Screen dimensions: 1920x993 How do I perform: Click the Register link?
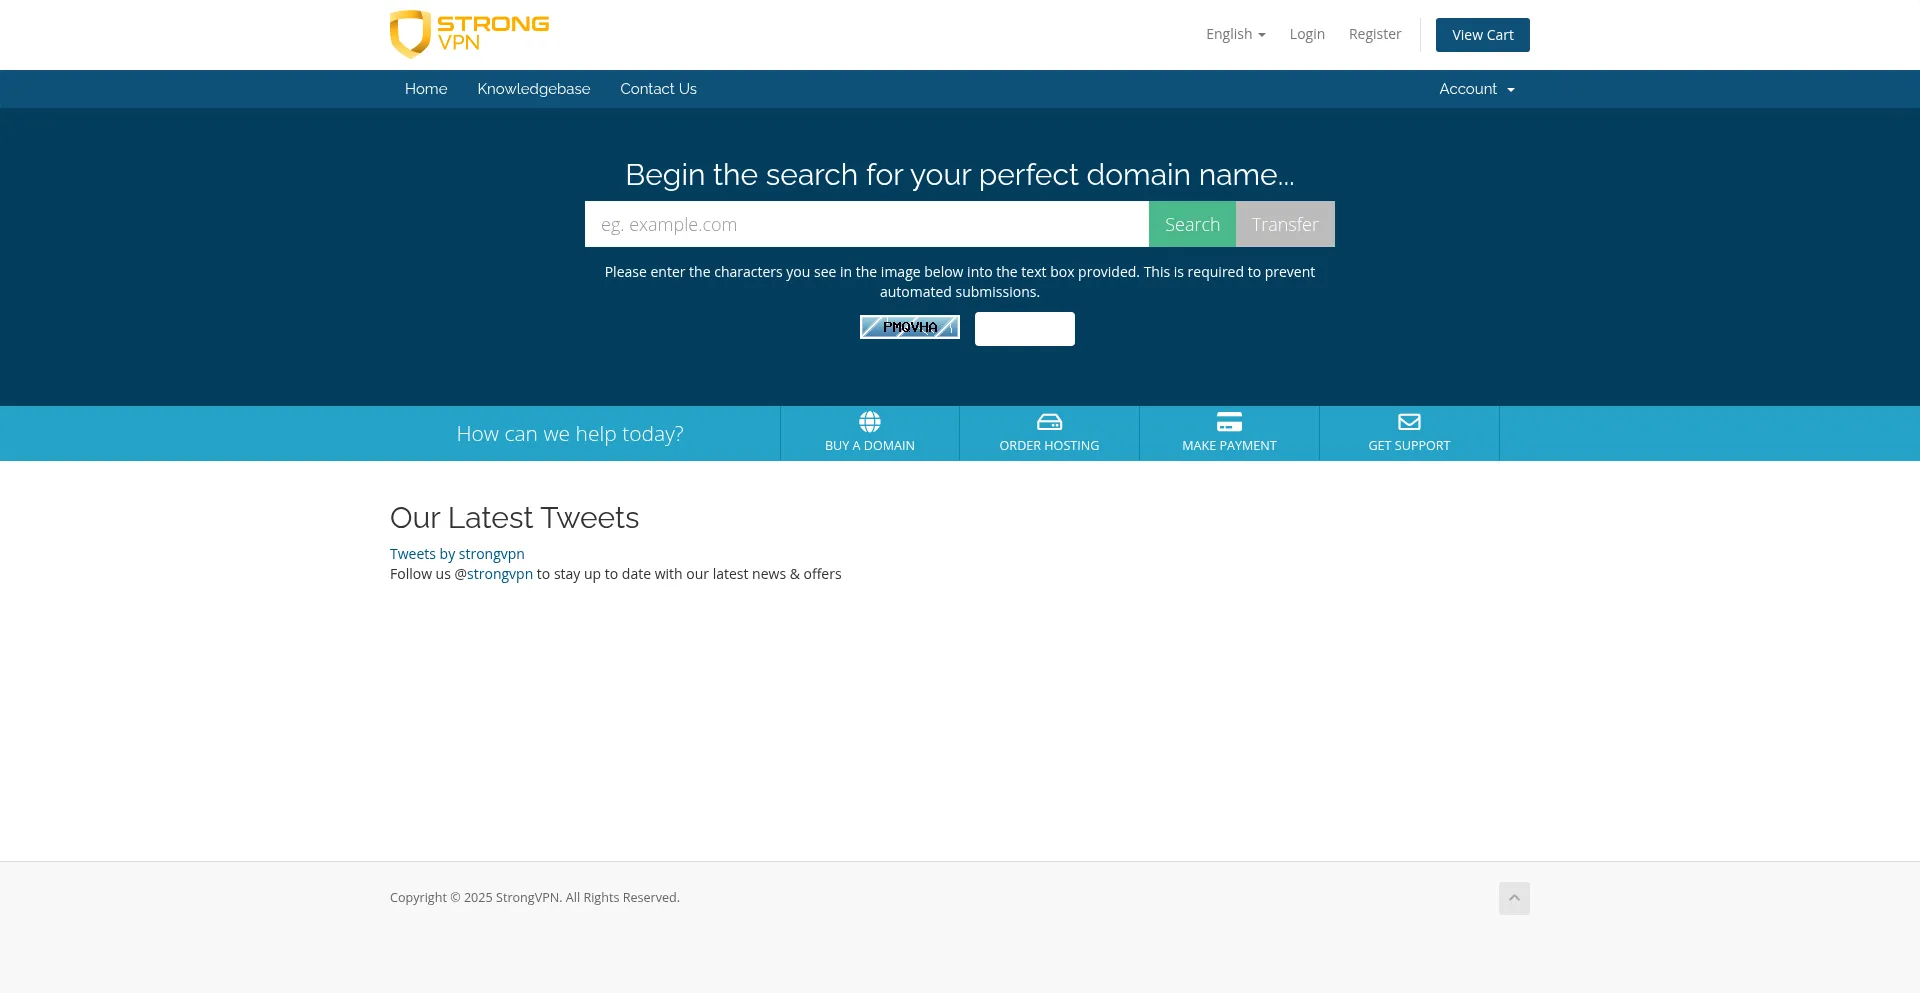pyautogui.click(x=1374, y=34)
